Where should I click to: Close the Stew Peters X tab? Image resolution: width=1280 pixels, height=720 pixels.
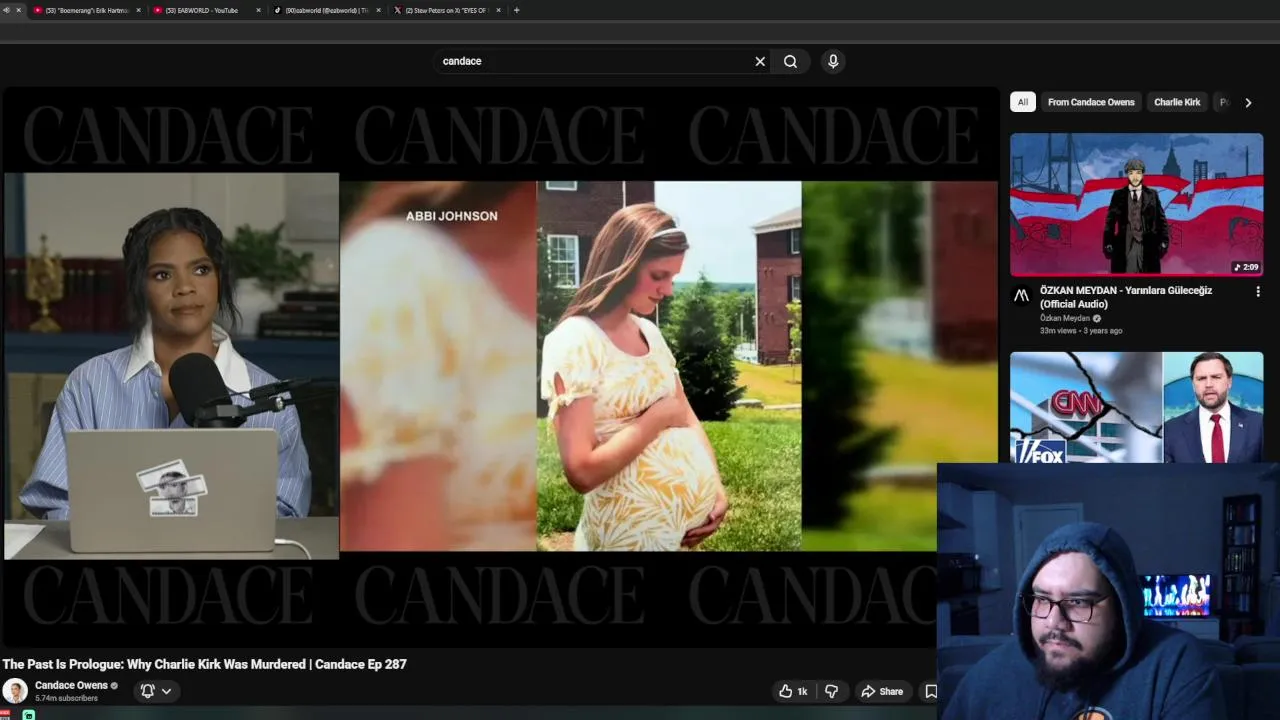498,10
